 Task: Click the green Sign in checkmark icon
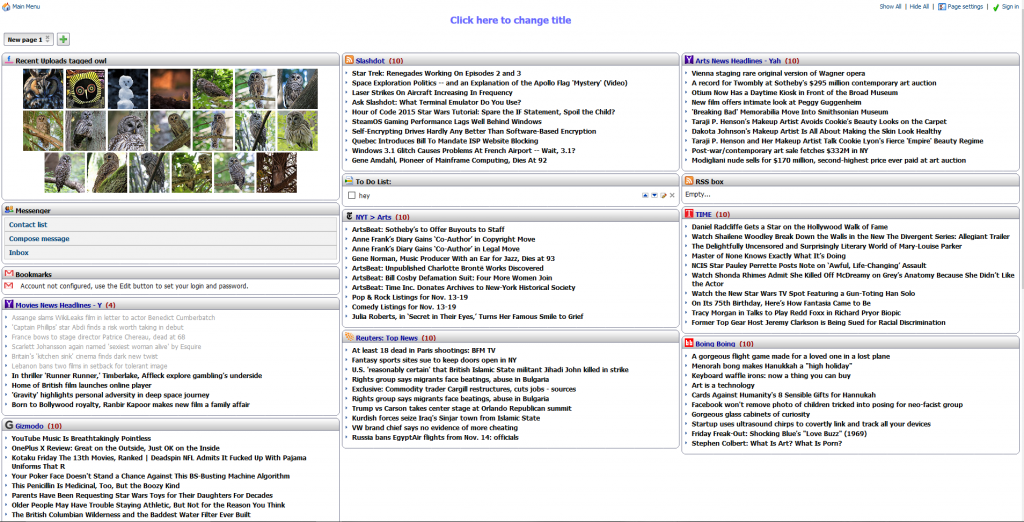(996, 7)
